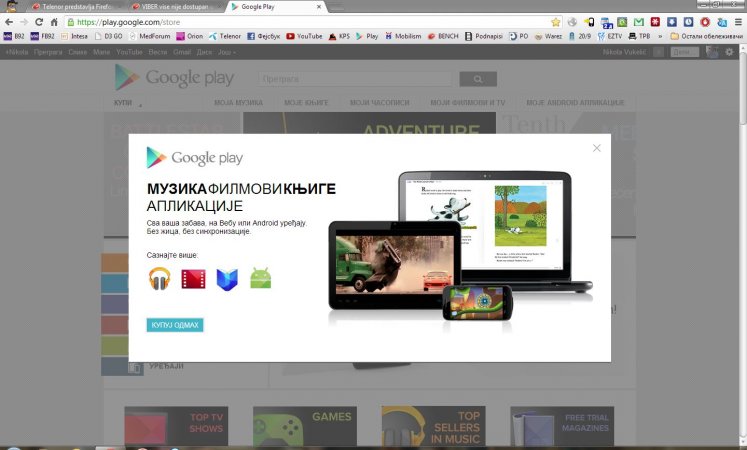Click the Google play logo in popup

click(x=195, y=158)
